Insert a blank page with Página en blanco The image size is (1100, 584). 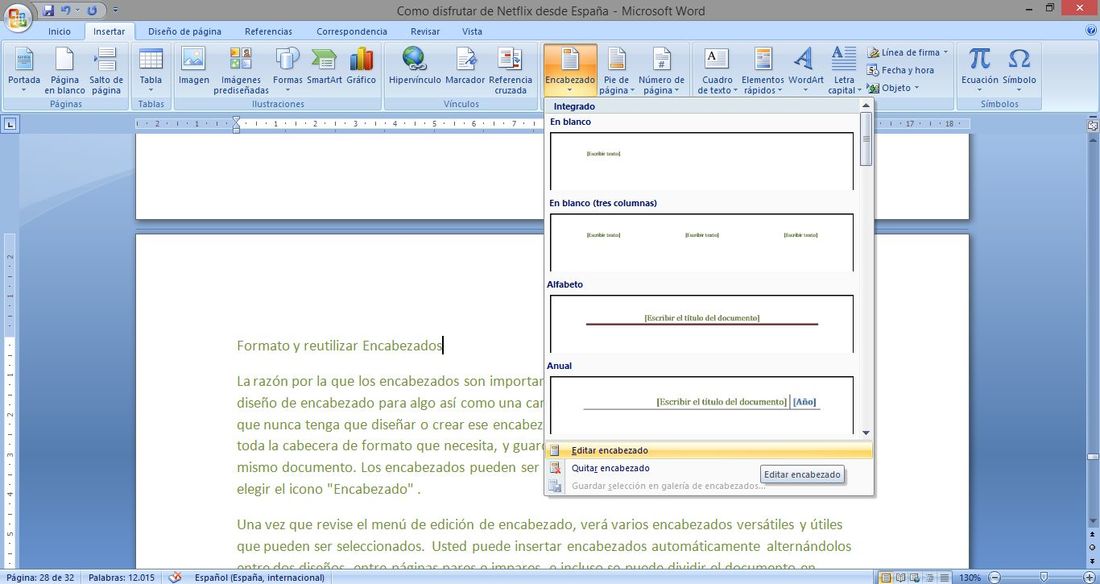tap(65, 70)
